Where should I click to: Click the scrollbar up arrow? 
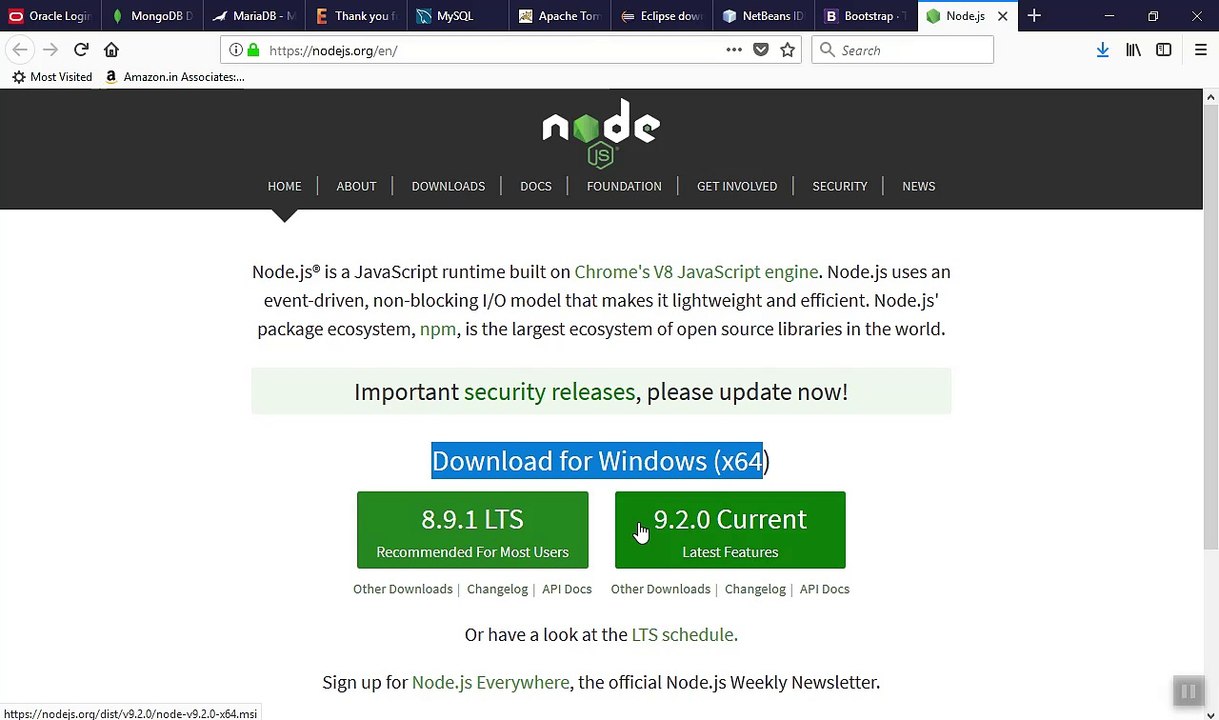click(x=1210, y=97)
